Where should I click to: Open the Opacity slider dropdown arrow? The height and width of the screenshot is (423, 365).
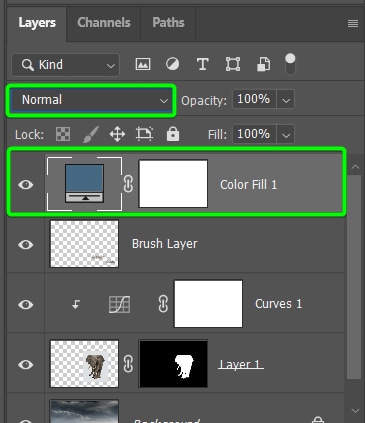(x=286, y=100)
